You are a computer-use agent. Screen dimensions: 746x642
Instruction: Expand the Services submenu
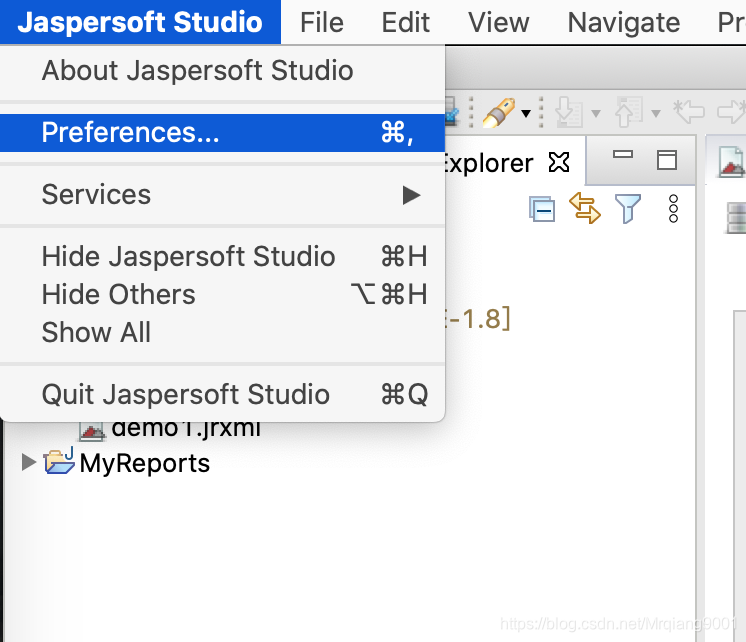(222, 194)
